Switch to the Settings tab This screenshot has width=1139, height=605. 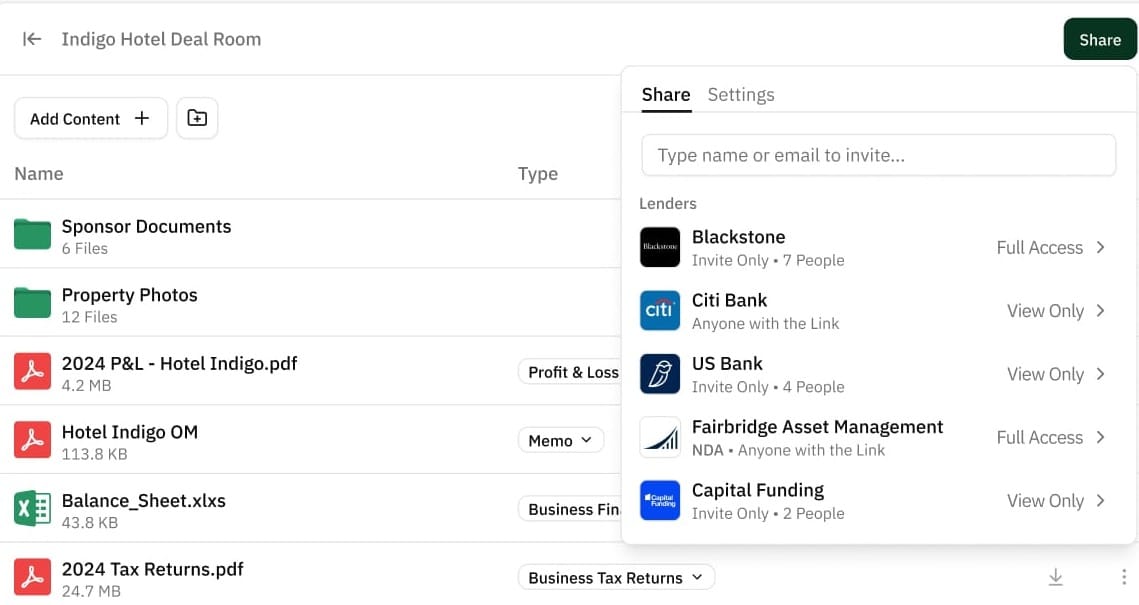click(740, 95)
